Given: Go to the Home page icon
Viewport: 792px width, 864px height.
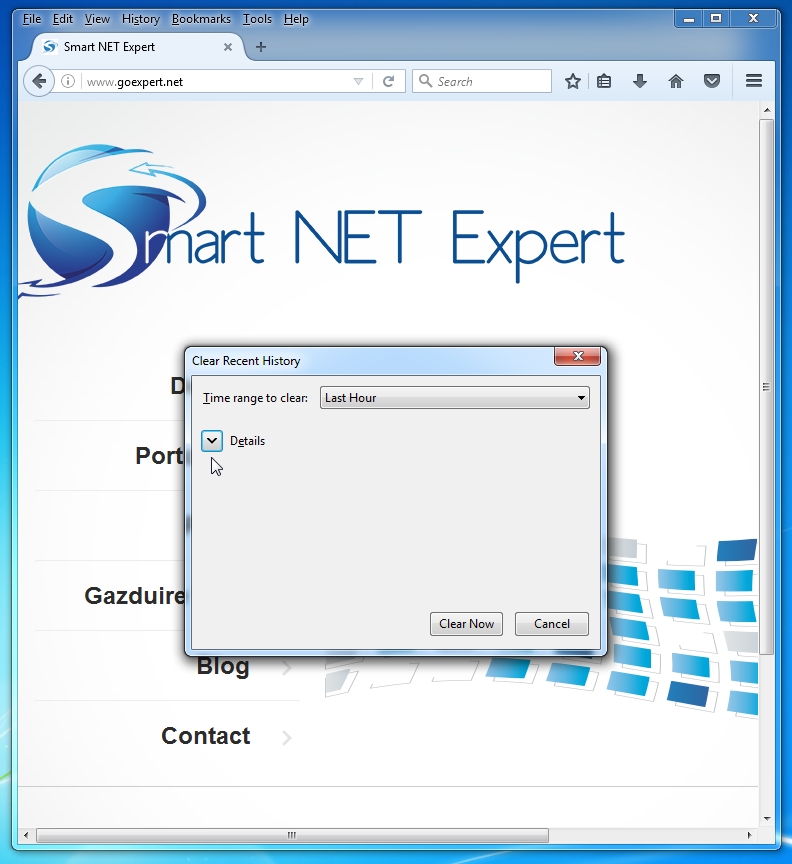Looking at the screenshot, I should pyautogui.click(x=676, y=82).
